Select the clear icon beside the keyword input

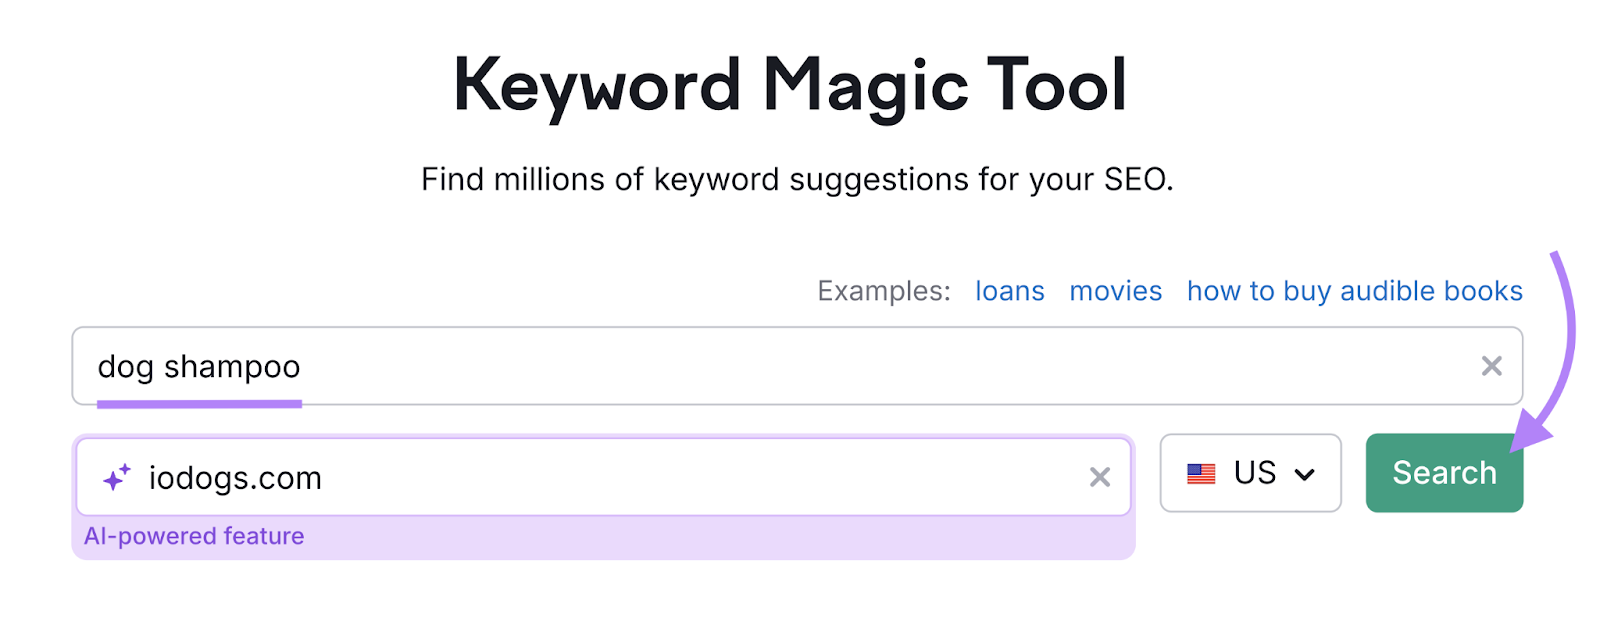click(x=1493, y=366)
